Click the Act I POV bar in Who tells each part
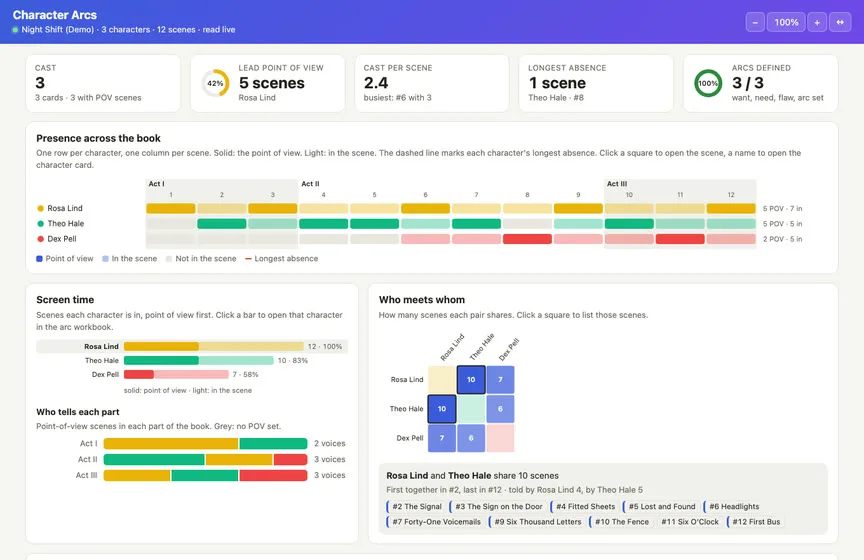 (x=205, y=444)
